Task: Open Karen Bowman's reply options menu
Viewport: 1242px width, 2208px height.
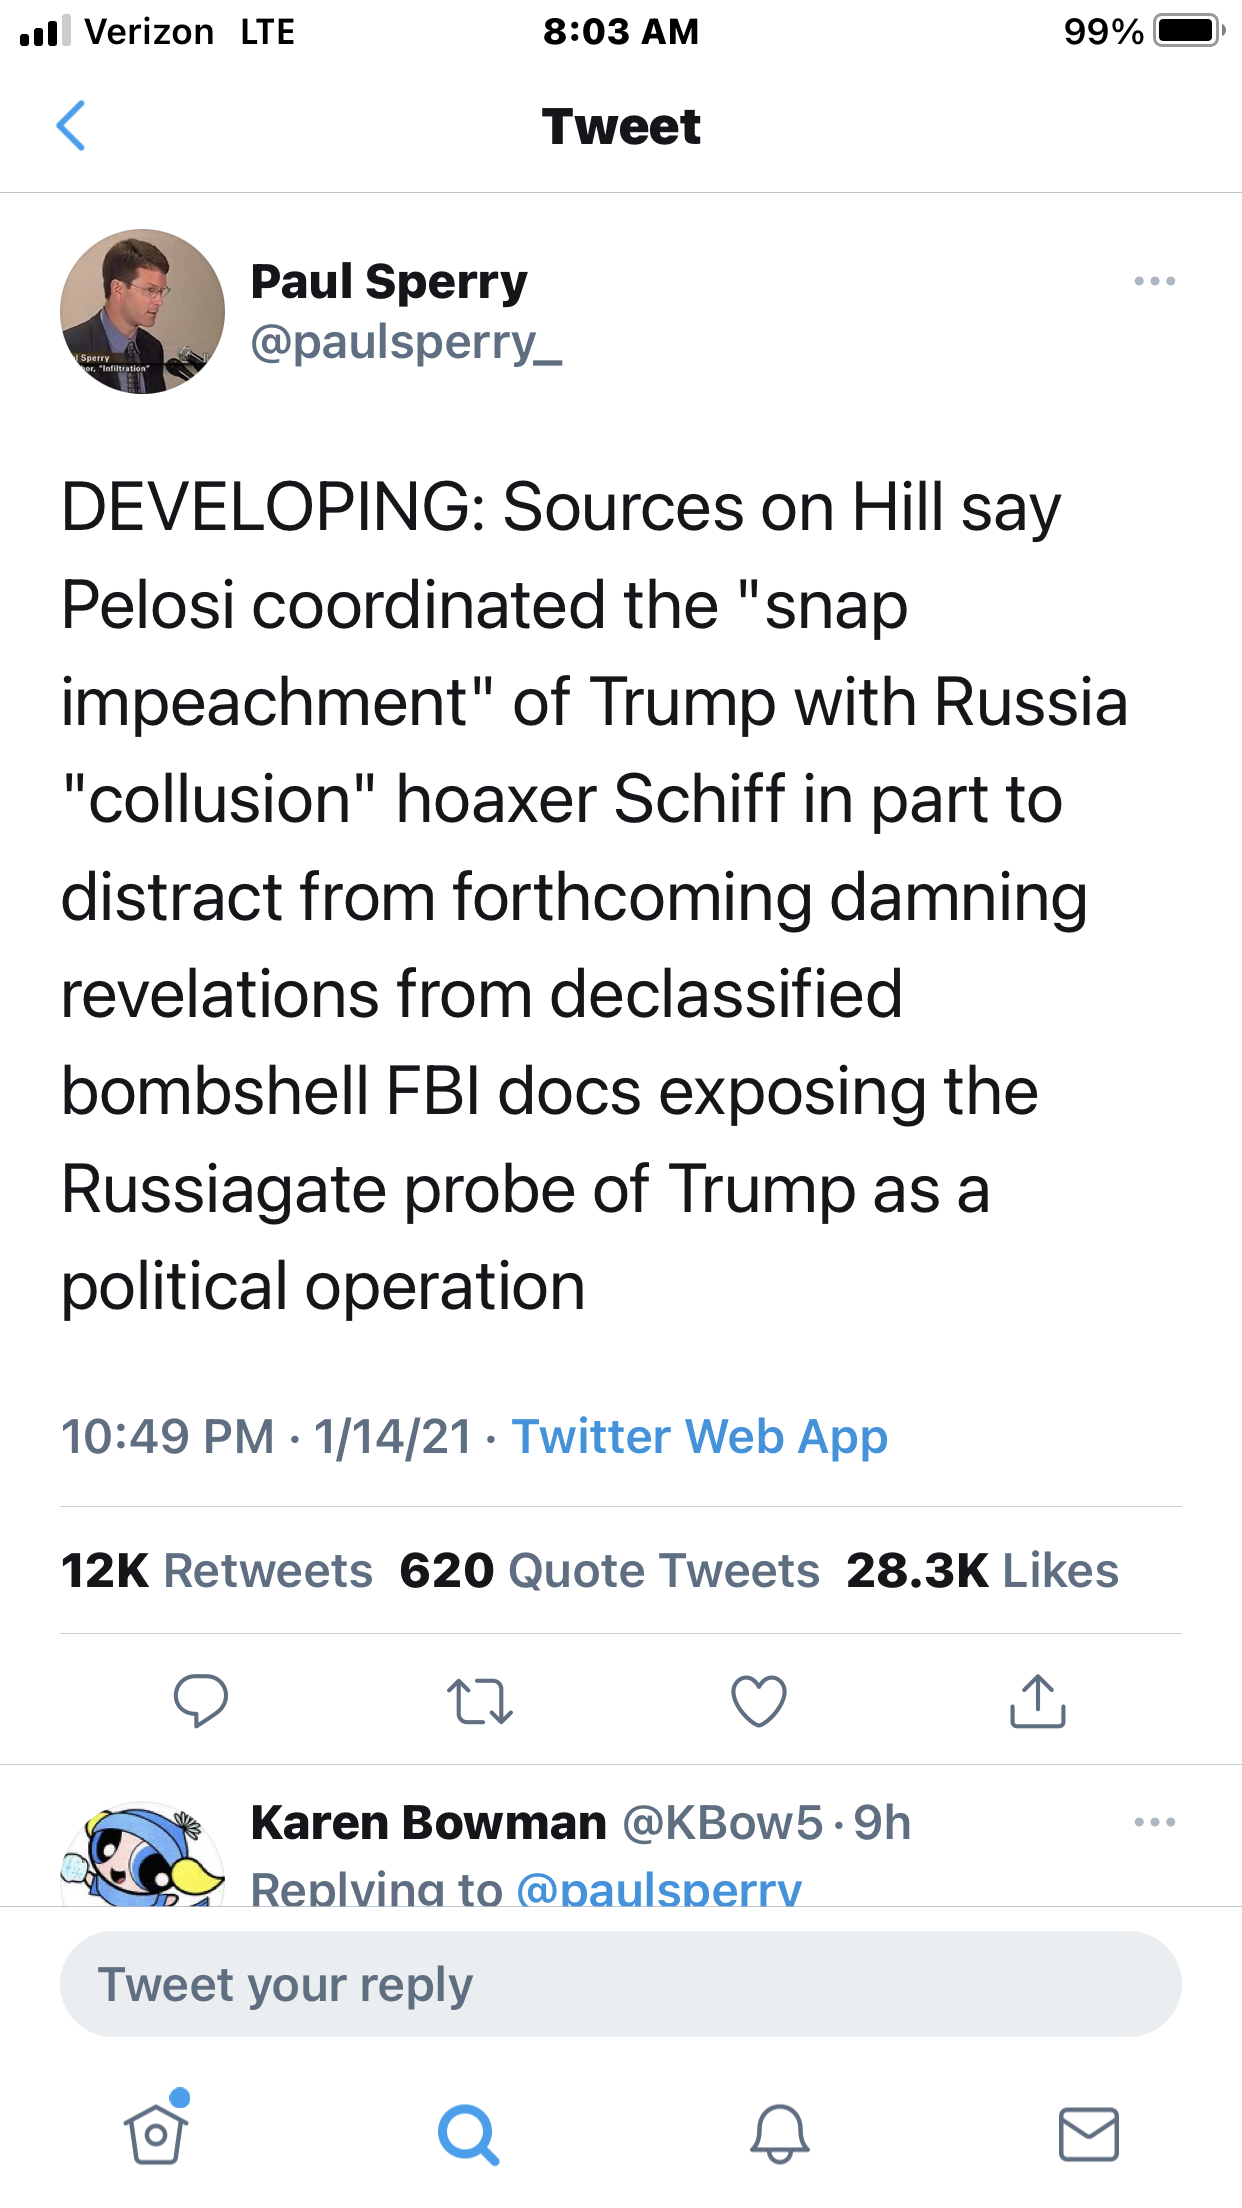Action: coord(1154,1822)
